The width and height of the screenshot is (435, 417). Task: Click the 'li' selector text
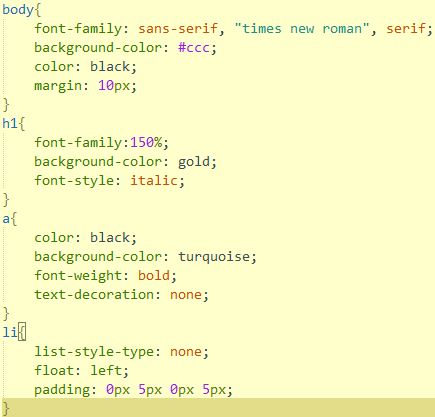click(10, 332)
